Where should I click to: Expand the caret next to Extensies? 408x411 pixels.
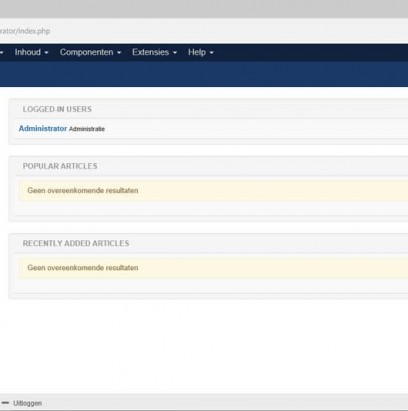point(175,53)
